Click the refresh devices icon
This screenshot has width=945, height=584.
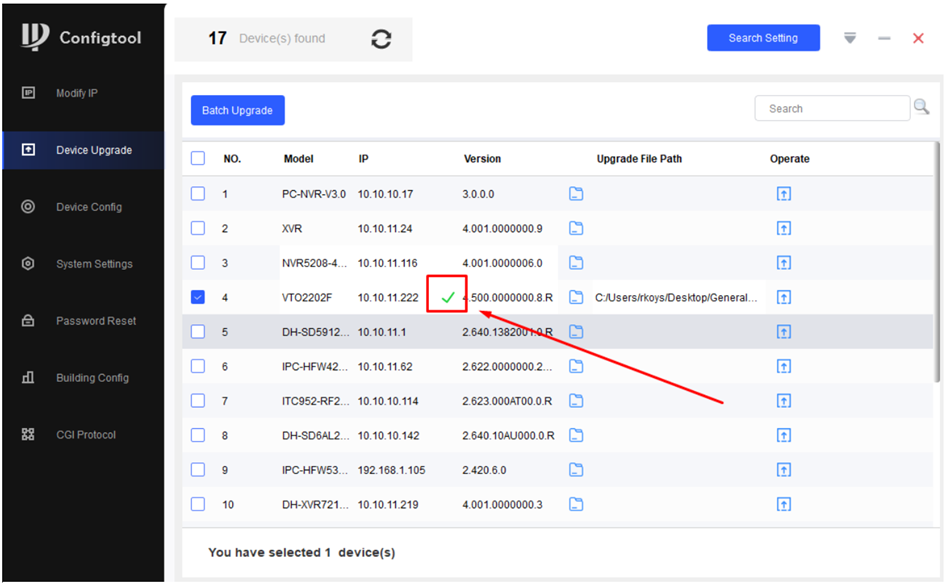[381, 39]
